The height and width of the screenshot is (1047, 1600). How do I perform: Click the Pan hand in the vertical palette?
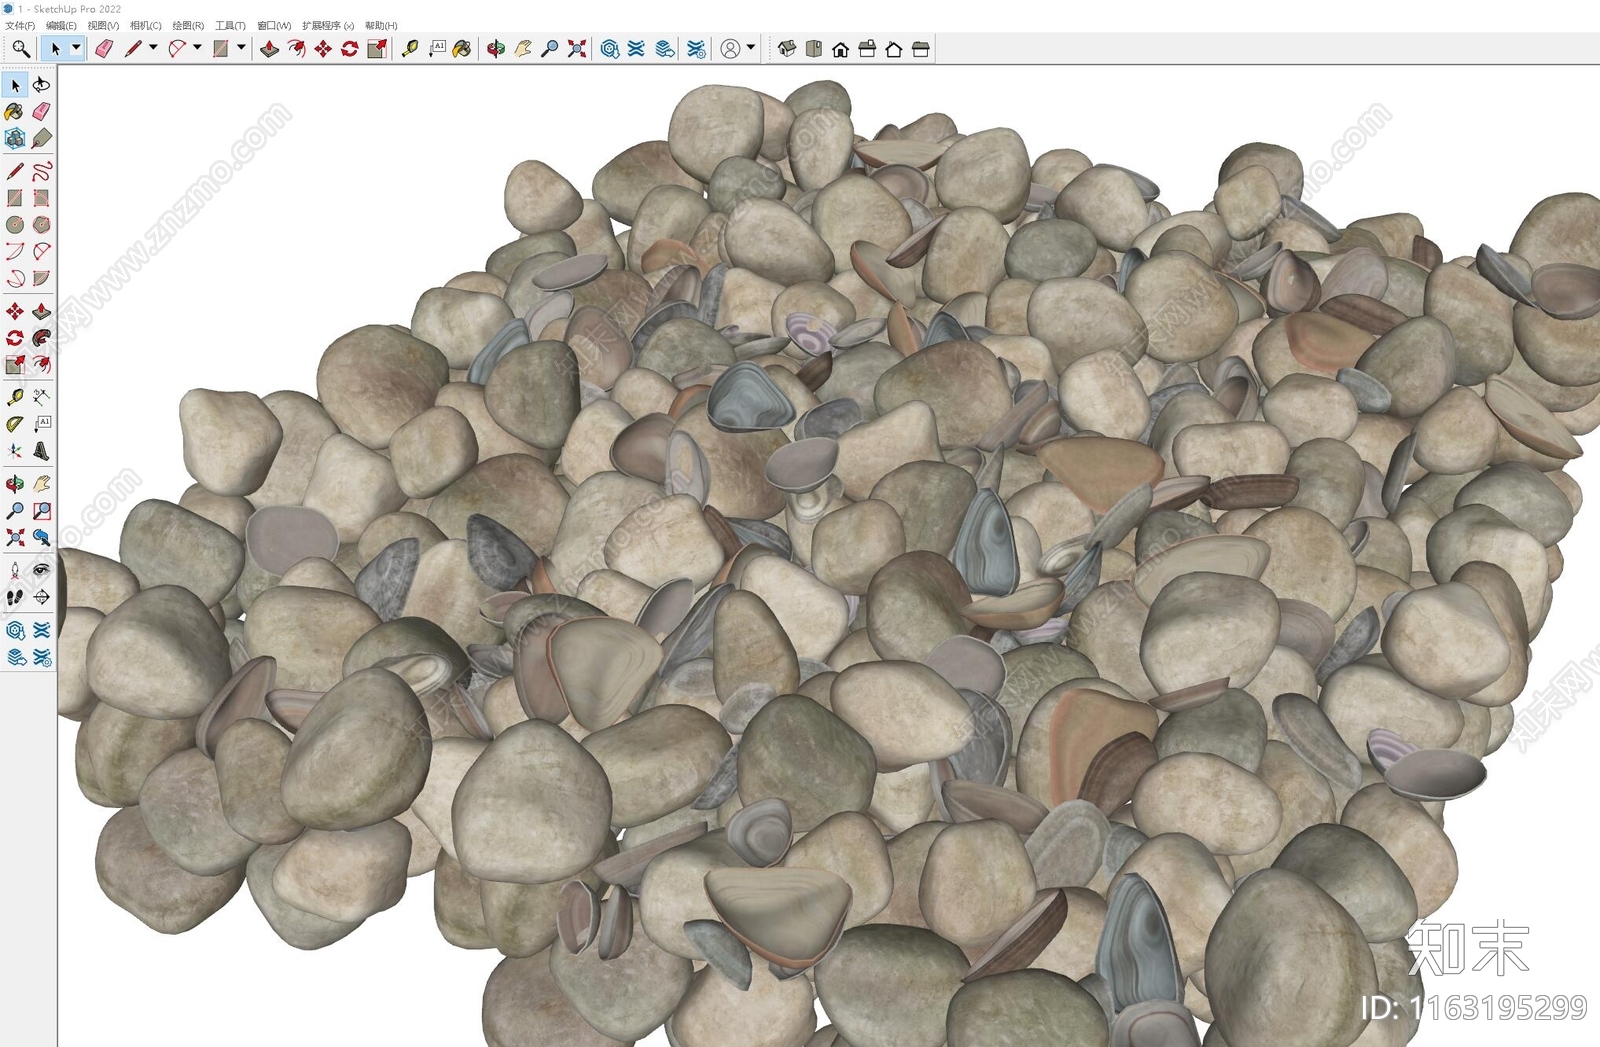[x=41, y=484]
